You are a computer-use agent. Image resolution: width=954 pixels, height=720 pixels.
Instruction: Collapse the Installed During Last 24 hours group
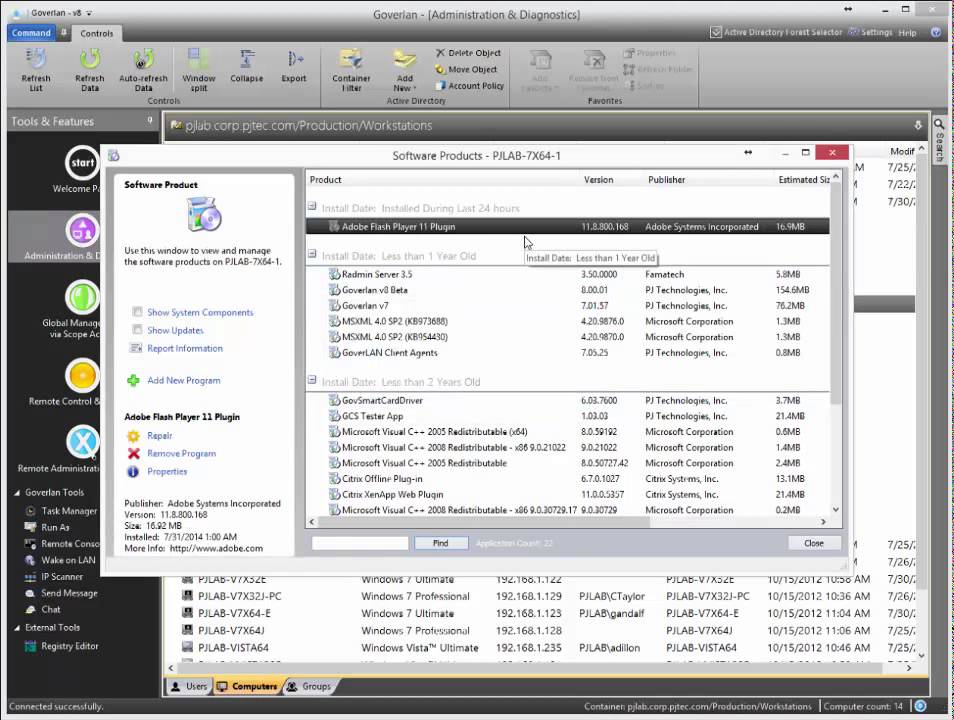(312, 206)
